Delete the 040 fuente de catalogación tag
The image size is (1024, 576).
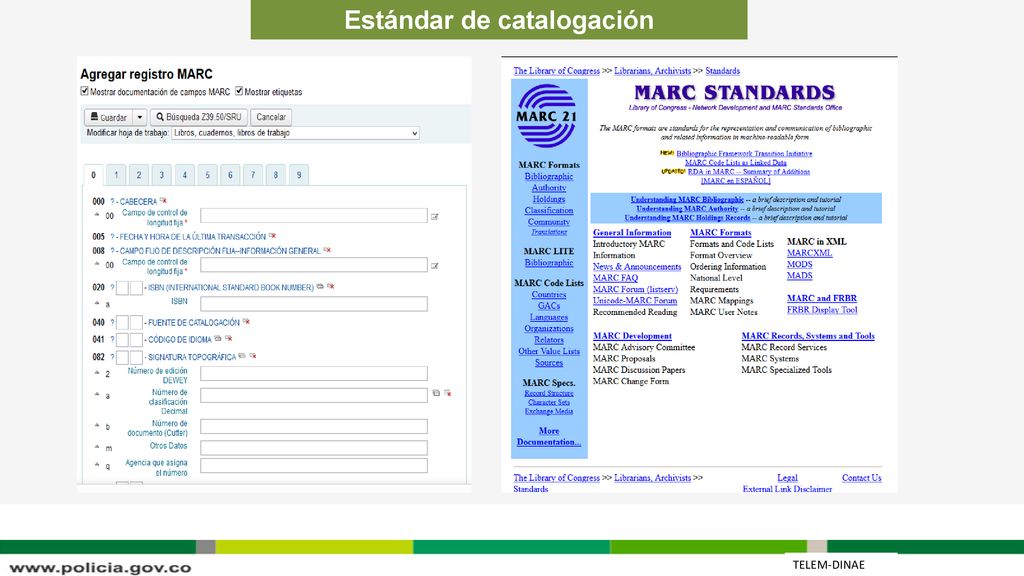click(x=246, y=321)
